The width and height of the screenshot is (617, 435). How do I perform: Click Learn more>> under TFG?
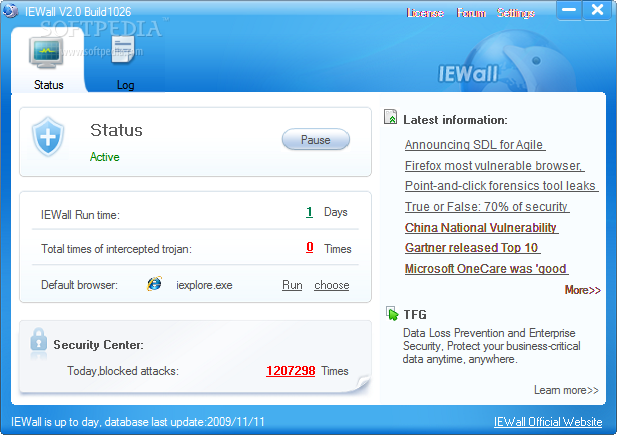click(x=566, y=390)
